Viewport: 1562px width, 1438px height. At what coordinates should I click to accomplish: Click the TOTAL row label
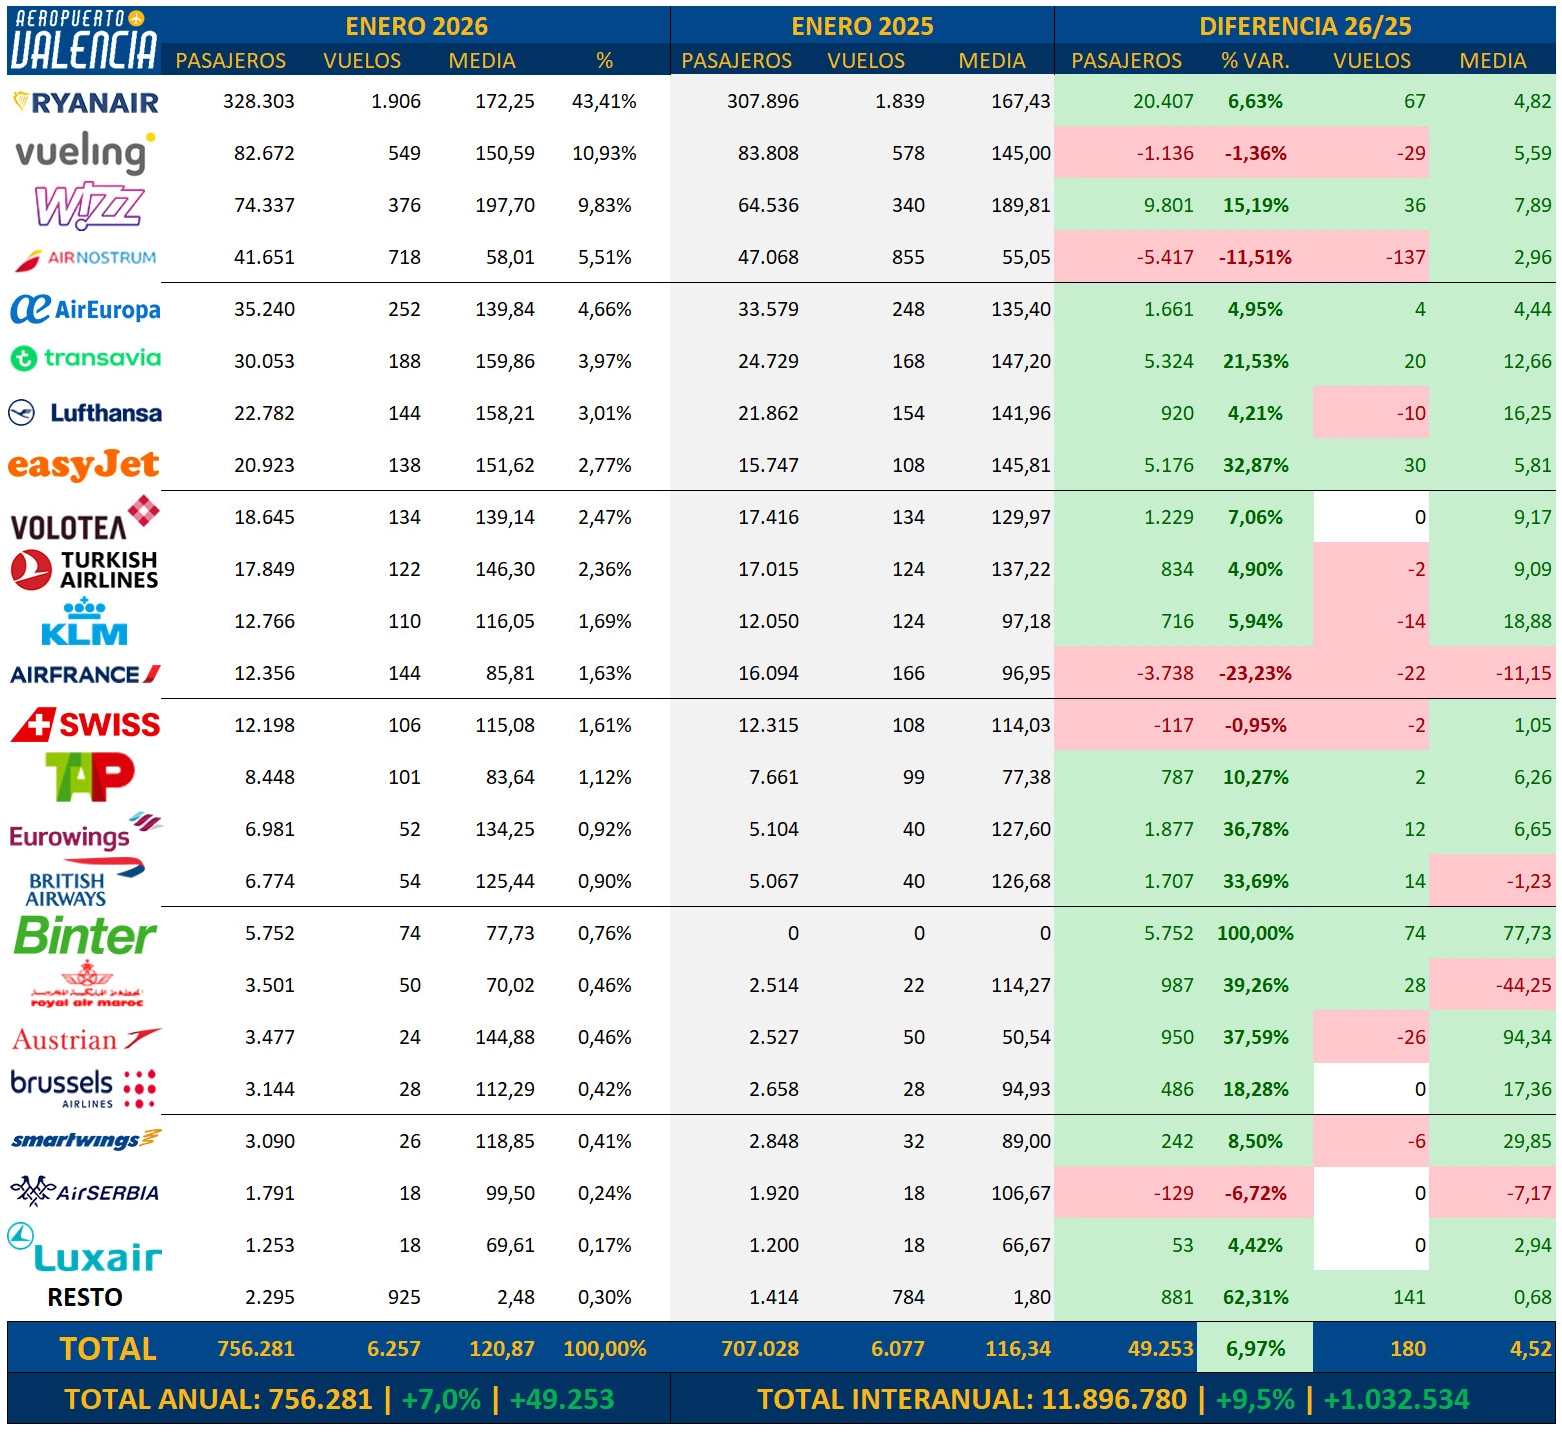(108, 1349)
